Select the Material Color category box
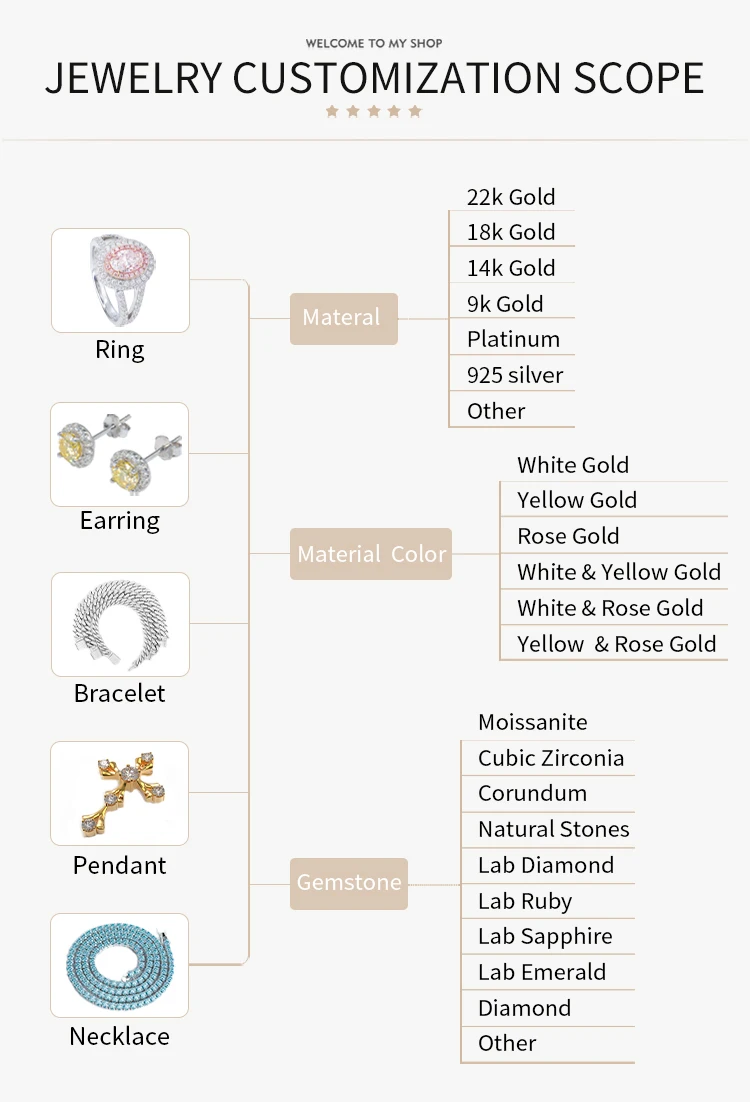The width and height of the screenshot is (750, 1102). point(370,554)
